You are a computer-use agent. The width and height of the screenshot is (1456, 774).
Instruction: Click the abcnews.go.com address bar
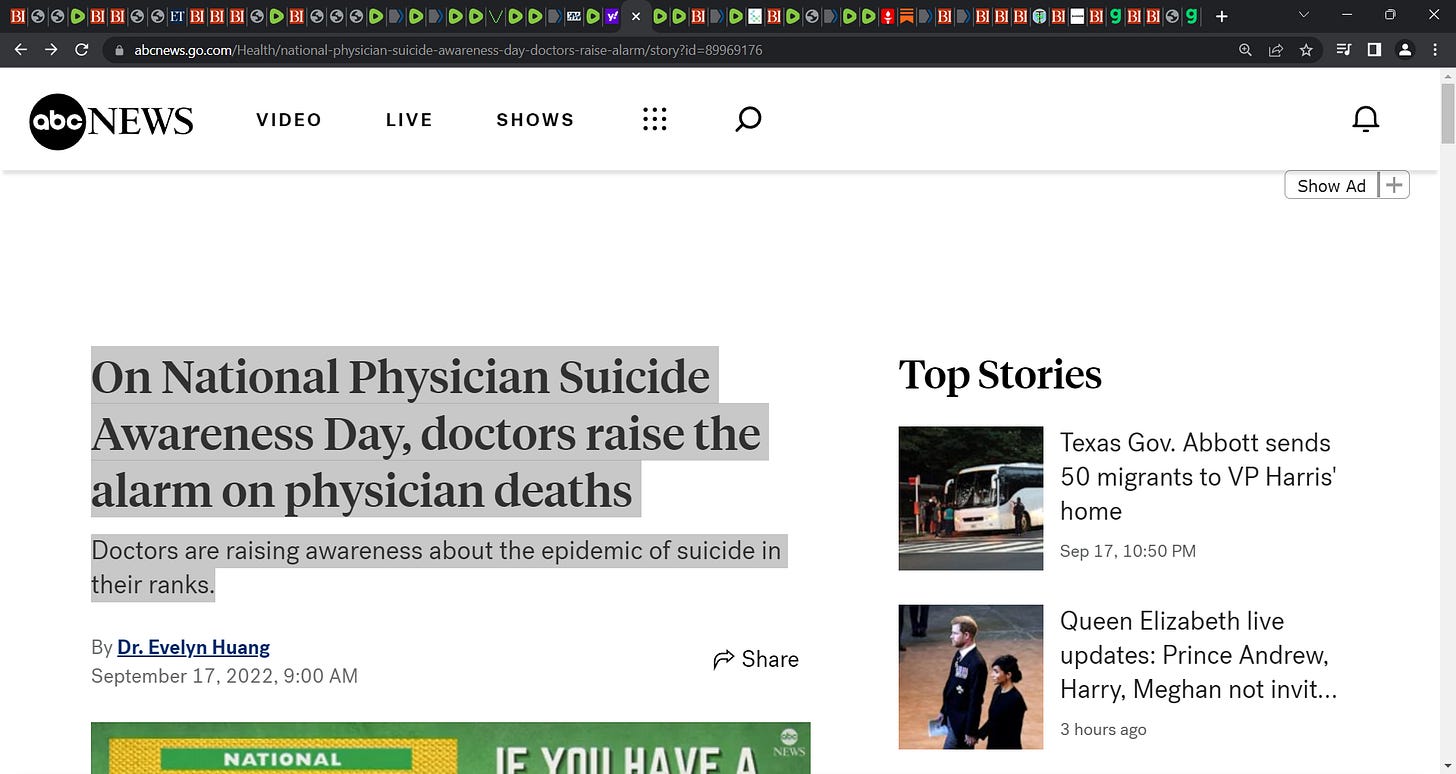click(448, 50)
